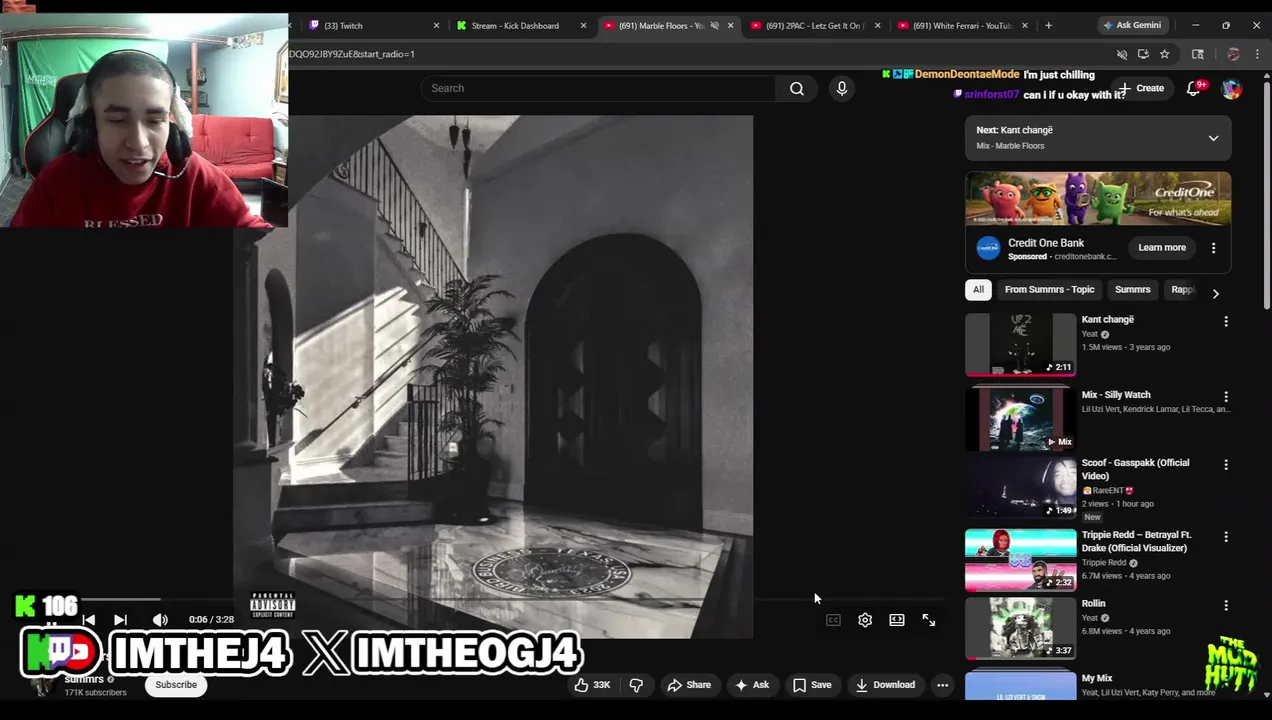Select the Summrs filter chip
The image size is (1272, 720).
click(1132, 290)
